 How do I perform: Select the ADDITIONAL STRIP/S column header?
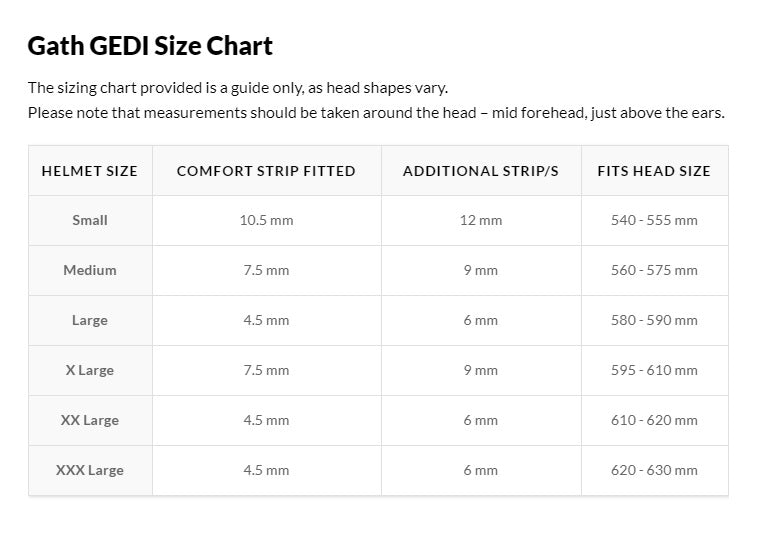[481, 171]
